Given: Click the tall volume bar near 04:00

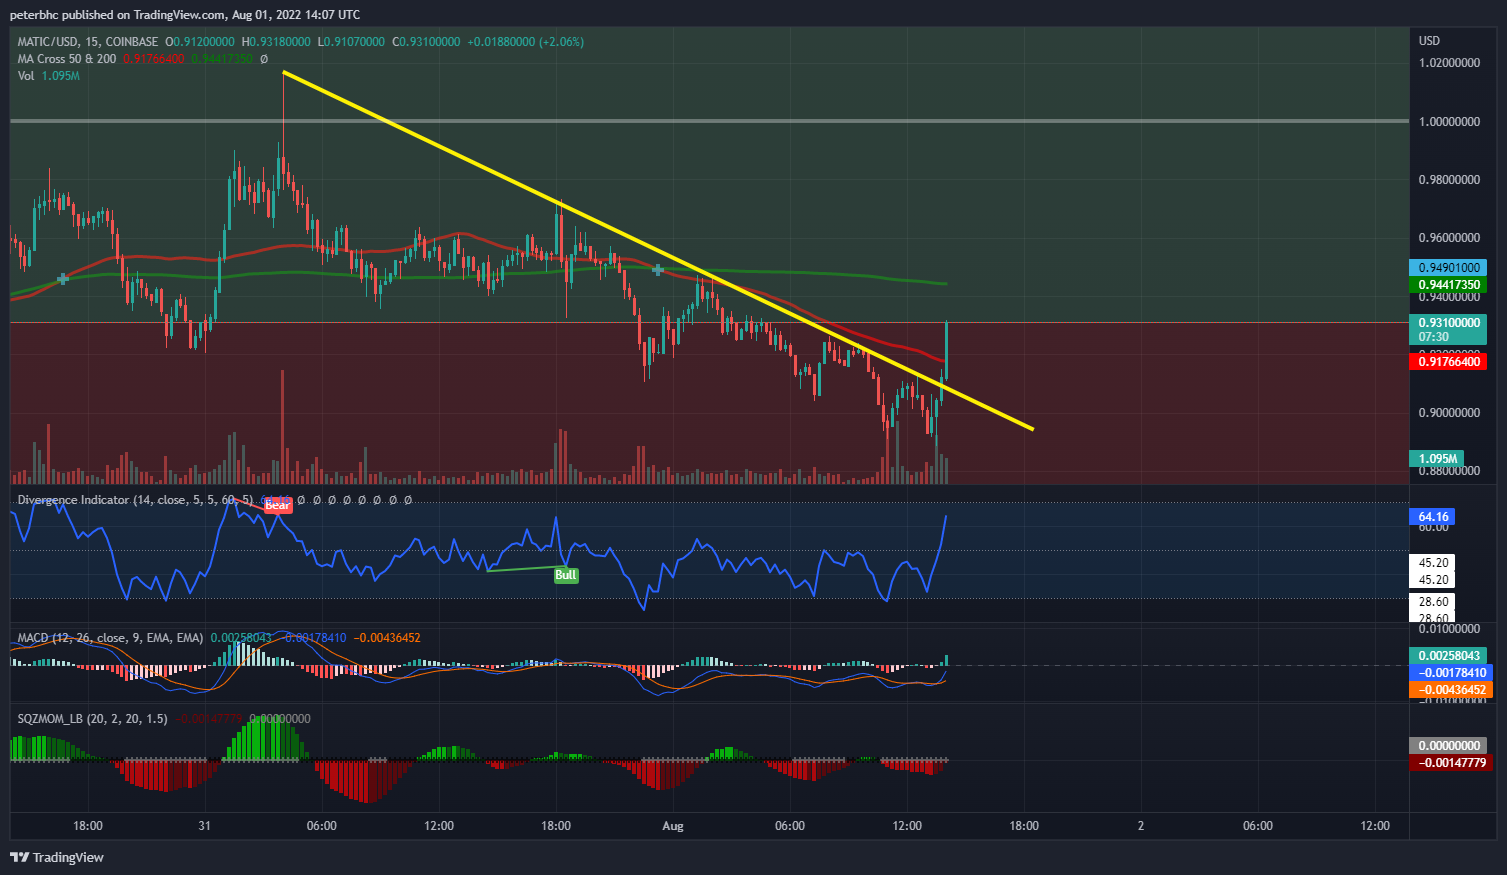Looking at the screenshot, I should click(x=282, y=427).
